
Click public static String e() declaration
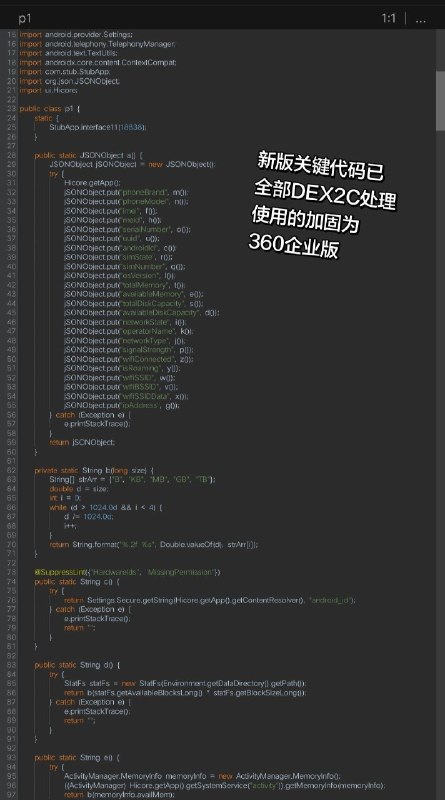[x=77, y=758]
